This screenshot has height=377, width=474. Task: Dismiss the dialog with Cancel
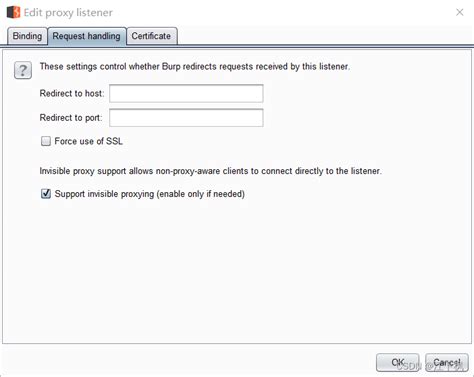447,362
